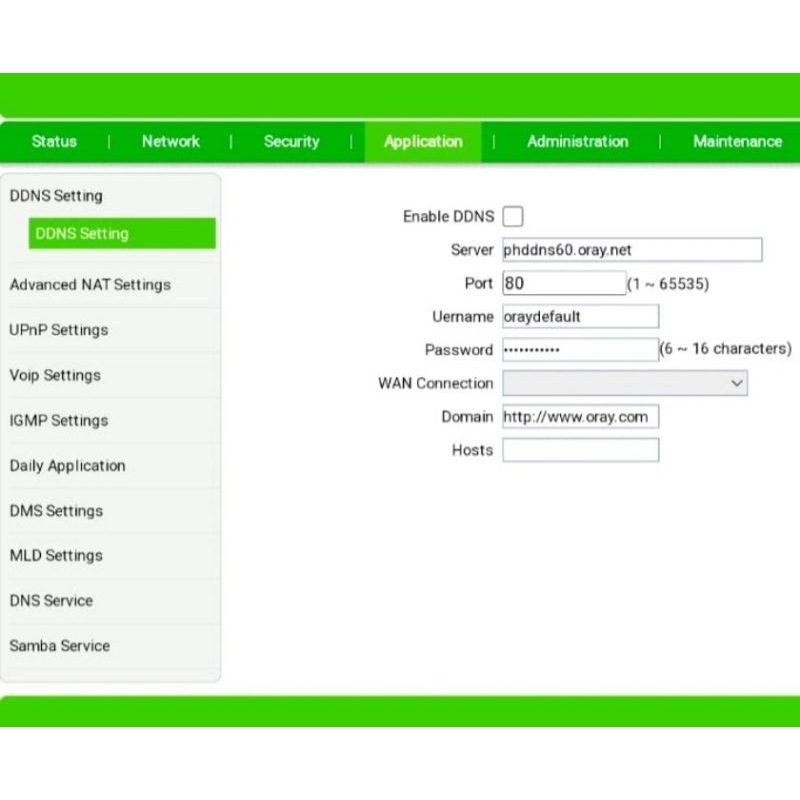Switch to the Maintenance tab
Viewport: 800px width, 800px height.
click(737, 142)
